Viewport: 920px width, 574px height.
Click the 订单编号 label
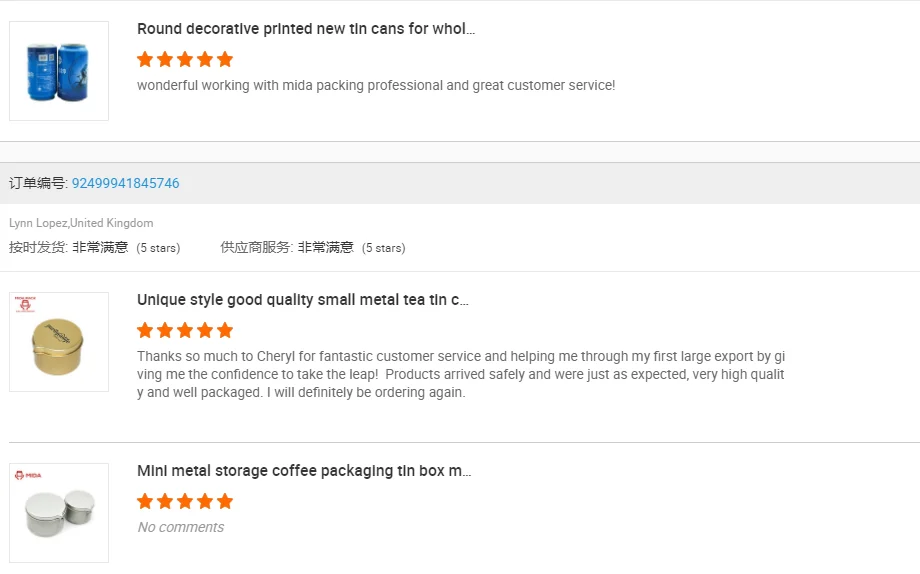click(x=38, y=183)
